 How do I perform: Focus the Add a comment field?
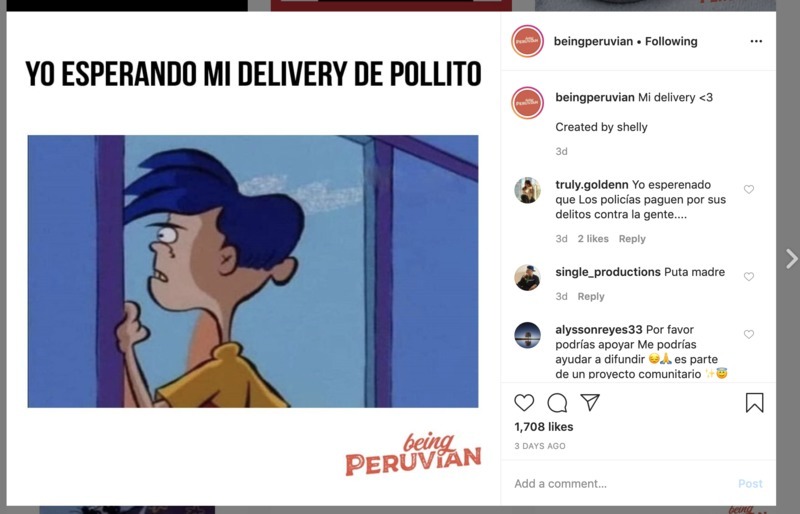(622, 483)
